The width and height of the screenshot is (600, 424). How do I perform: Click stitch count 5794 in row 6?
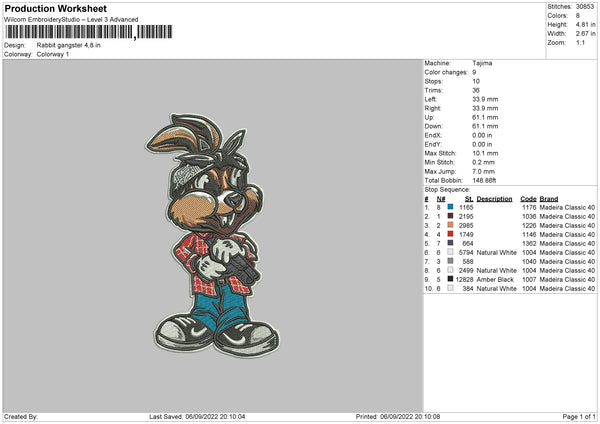pyautogui.click(x=466, y=253)
